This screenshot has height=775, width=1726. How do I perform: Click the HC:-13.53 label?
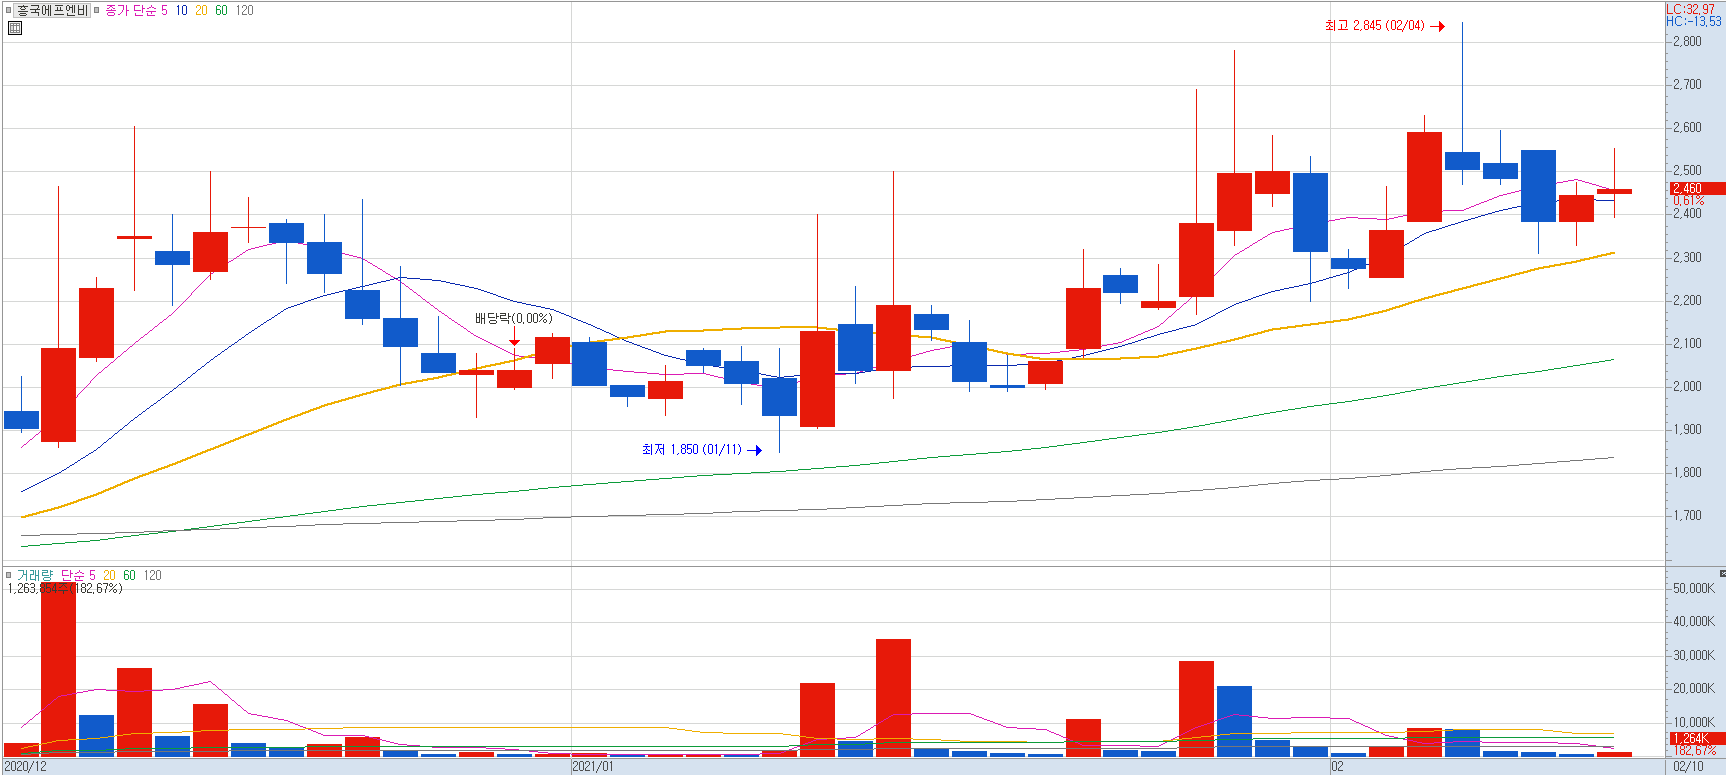1694,21
